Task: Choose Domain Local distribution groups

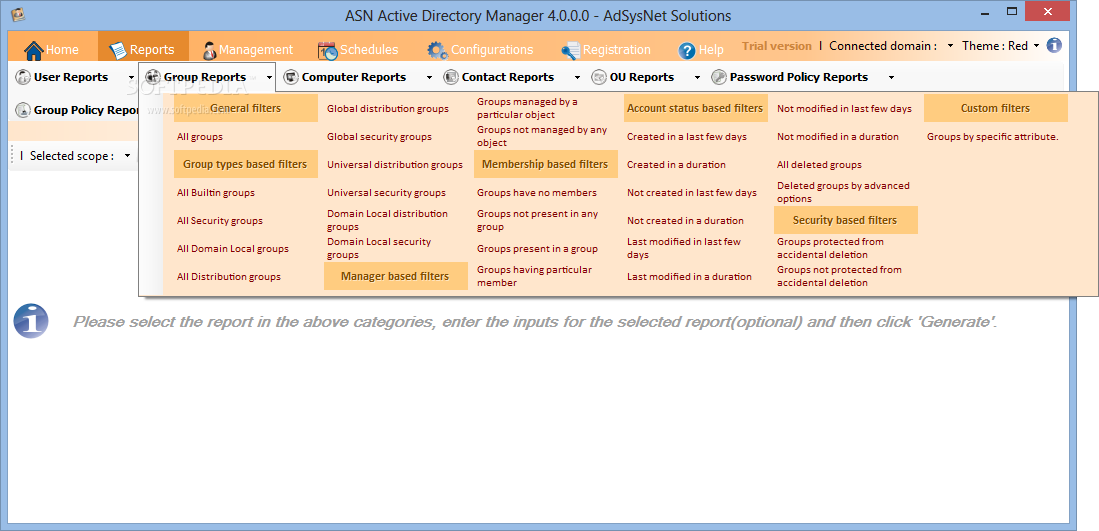Action: 388,220
